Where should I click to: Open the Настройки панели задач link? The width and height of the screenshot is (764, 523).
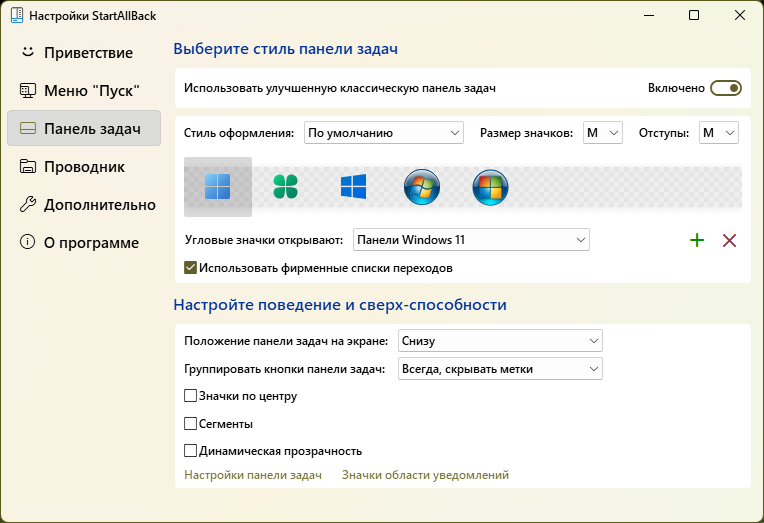pos(253,475)
